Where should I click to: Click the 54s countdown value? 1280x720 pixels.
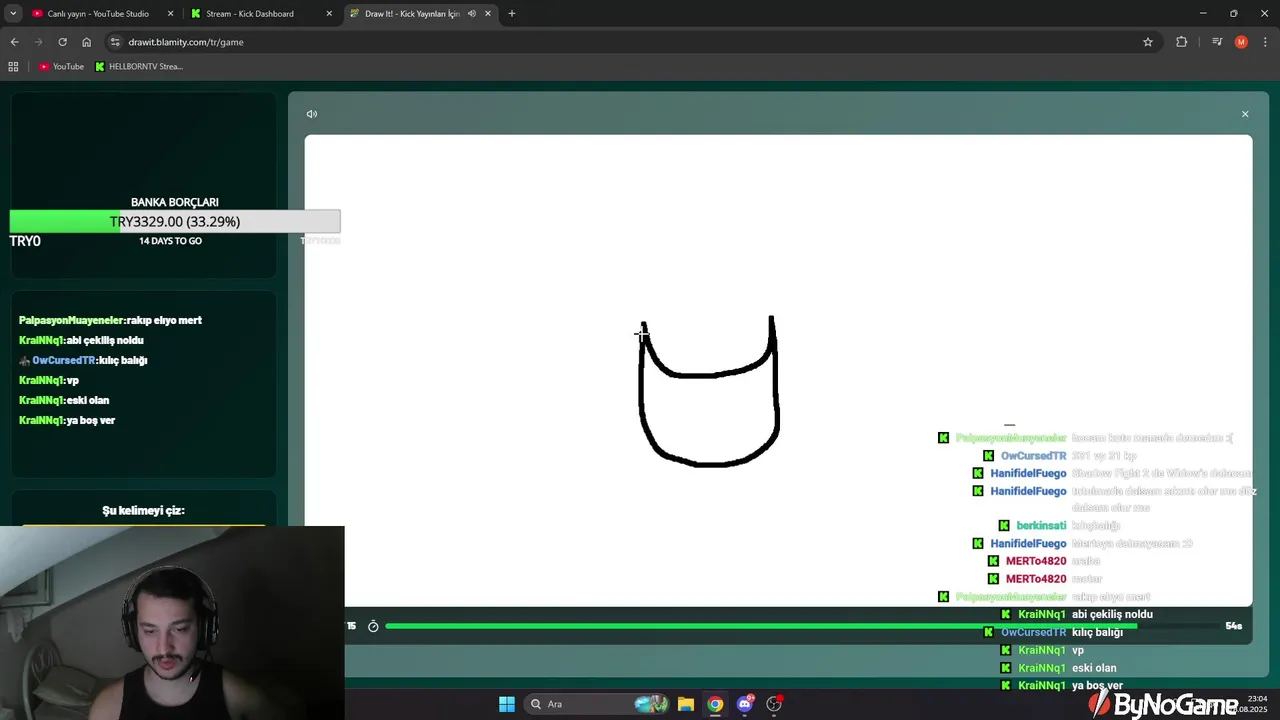(x=1233, y=626)
